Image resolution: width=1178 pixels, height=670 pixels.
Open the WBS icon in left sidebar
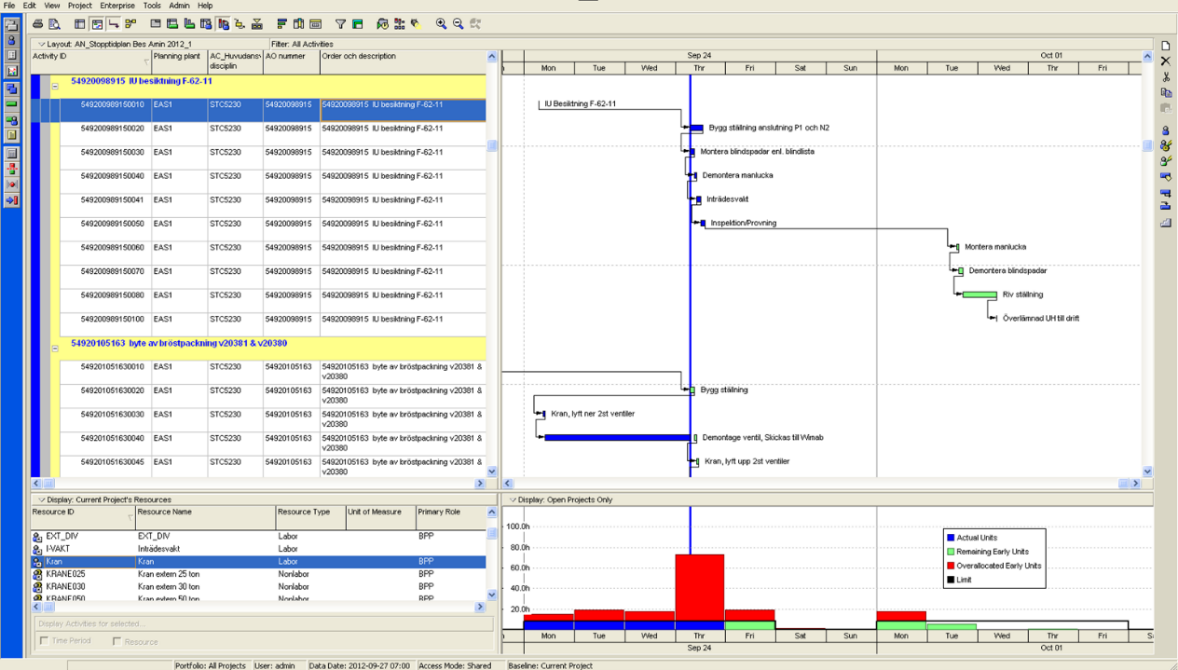[x=12, y=89]
